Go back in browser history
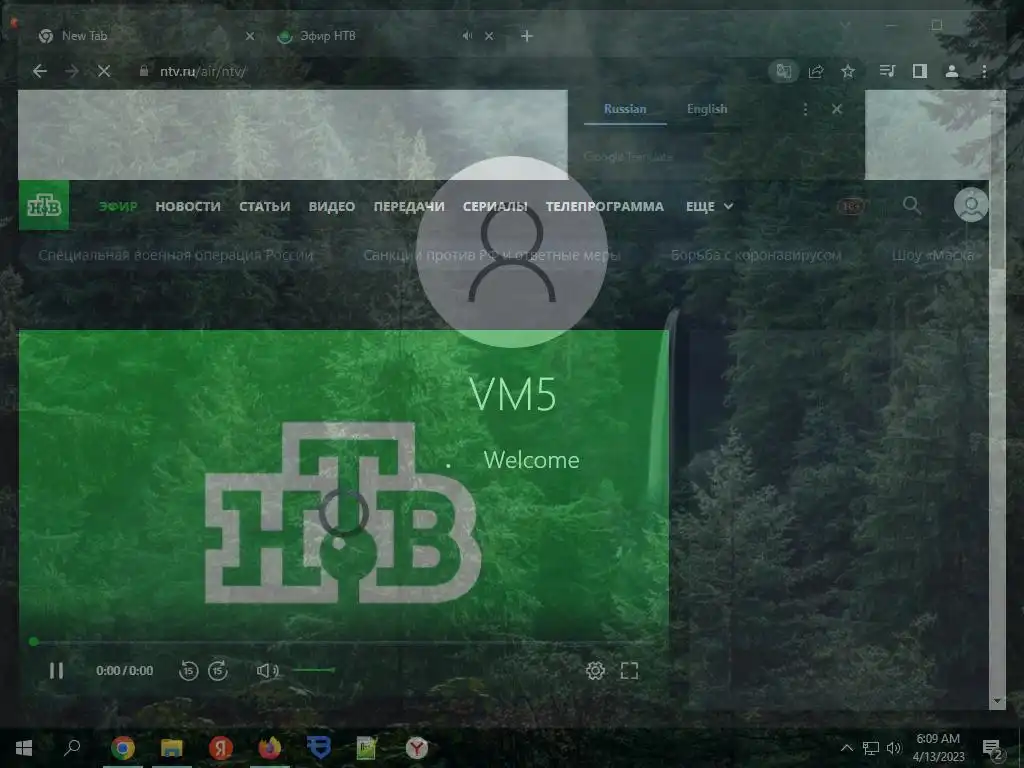This screenshot has height=768, width=1024. click(x=40, y=71)
